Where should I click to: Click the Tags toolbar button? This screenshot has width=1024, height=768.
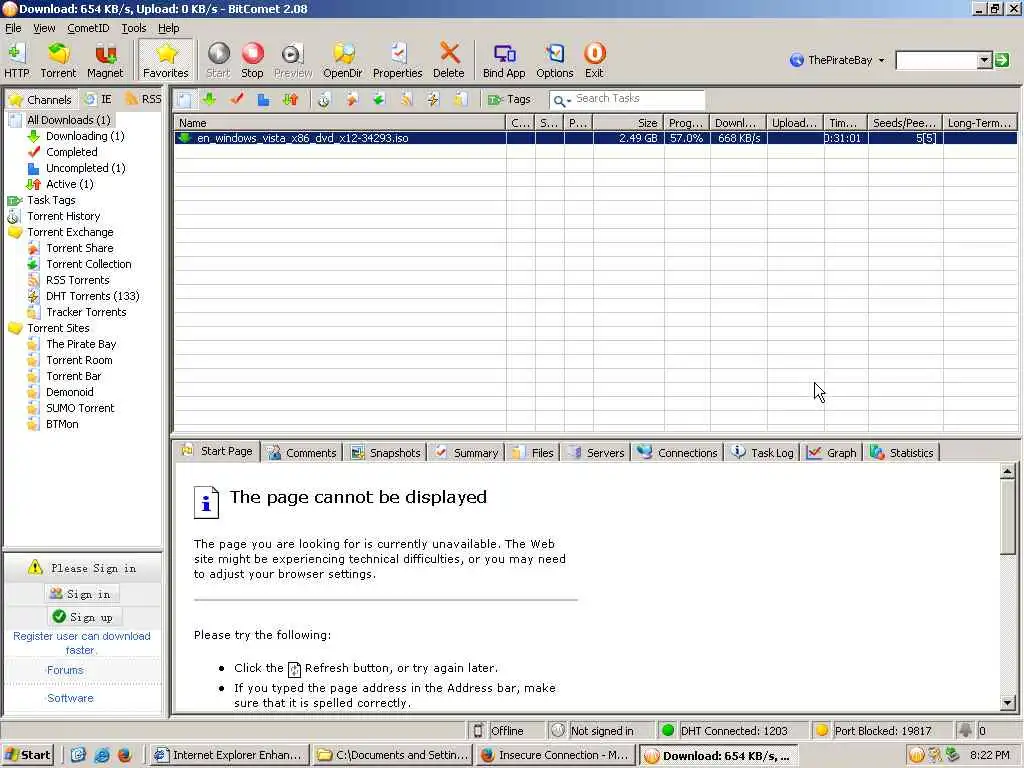coord(509,99)
